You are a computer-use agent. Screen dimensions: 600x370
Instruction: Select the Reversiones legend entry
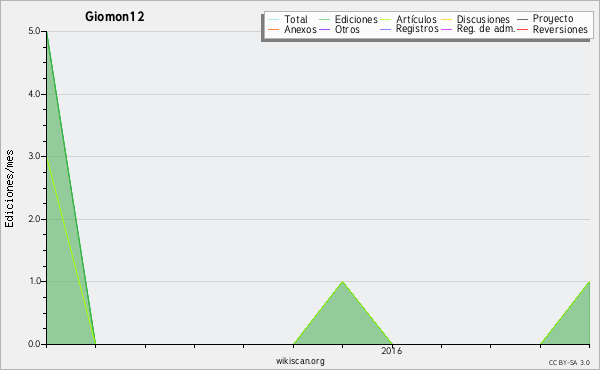pos(560,29)
